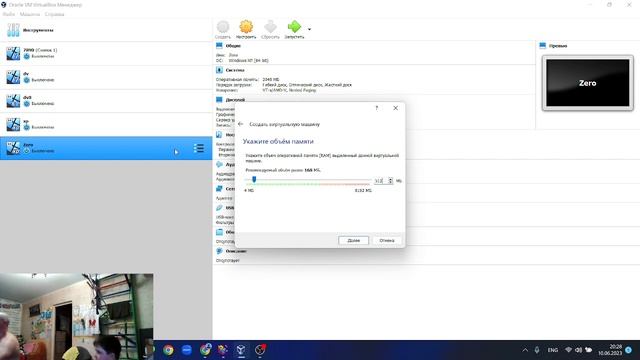Click the Превью panel icon
The height and width of the screenshot is (360, 640).
click(542, 46)
